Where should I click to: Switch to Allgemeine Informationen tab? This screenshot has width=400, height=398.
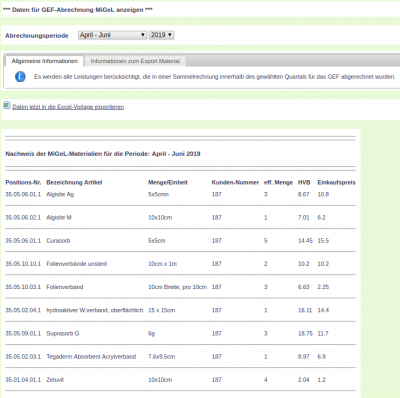[x=45, y=61]
